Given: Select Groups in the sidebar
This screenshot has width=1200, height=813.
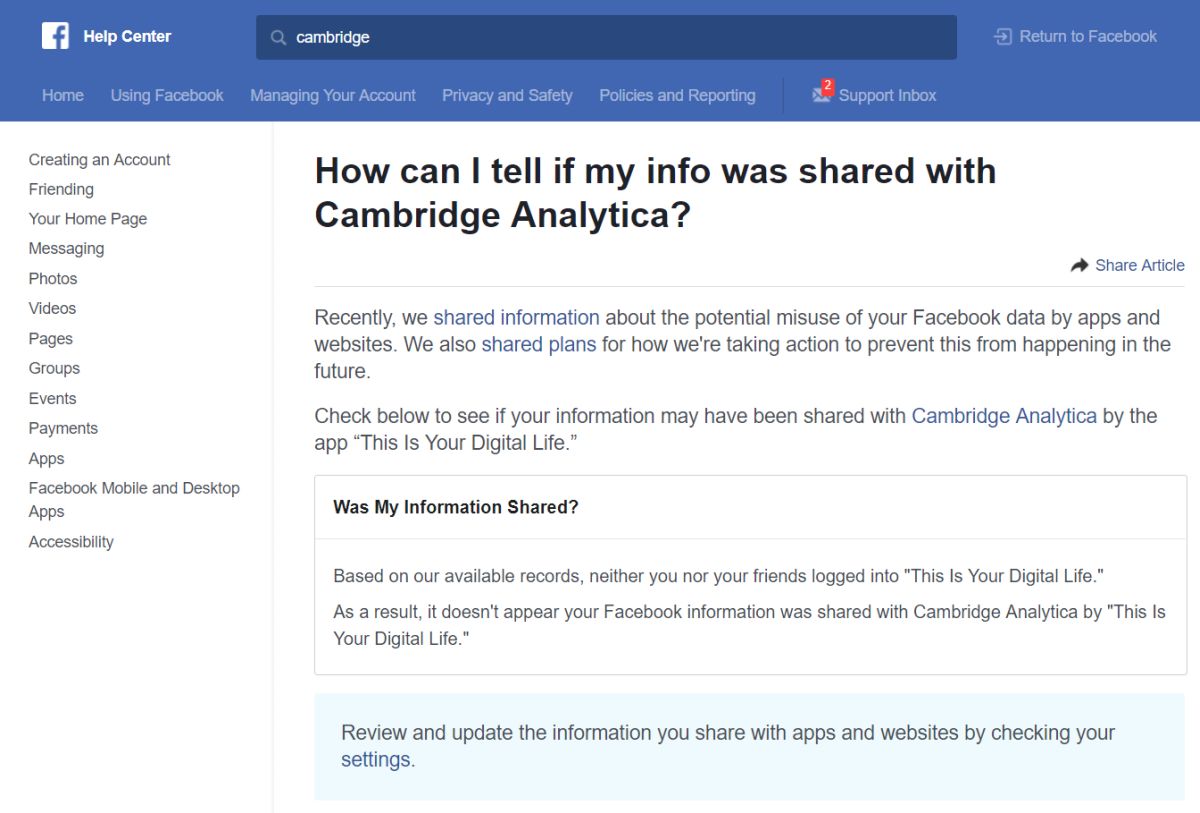Looking at the screenshot, I should (54, 368).
